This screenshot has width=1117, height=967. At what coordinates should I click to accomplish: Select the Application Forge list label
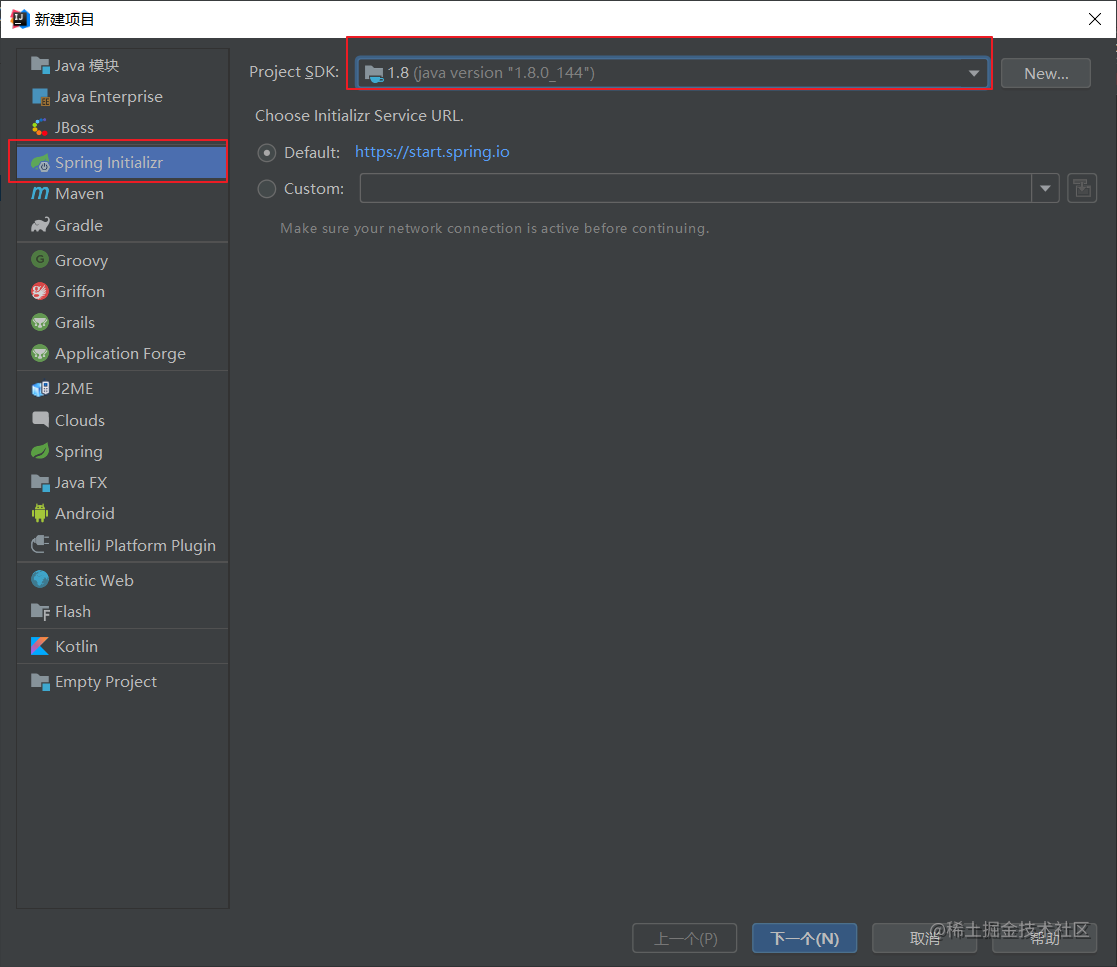[120, 353]
